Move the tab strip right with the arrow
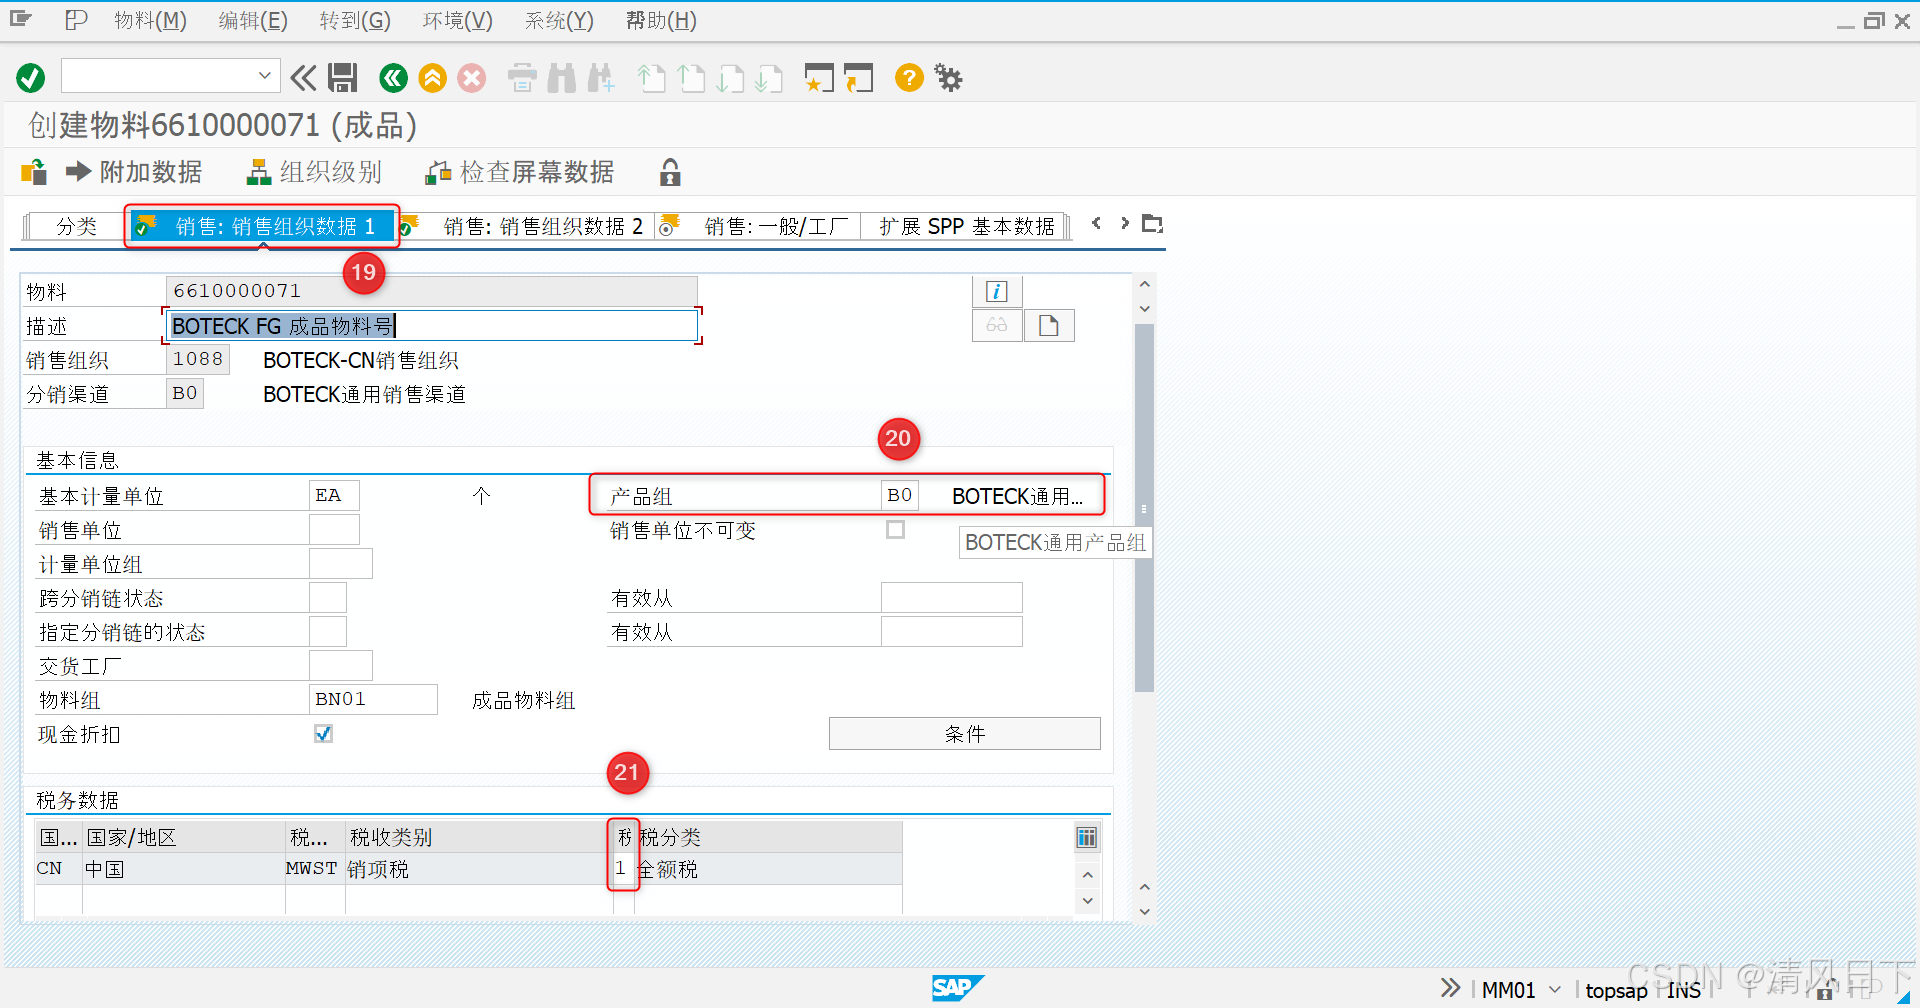 pos(1125,223)
